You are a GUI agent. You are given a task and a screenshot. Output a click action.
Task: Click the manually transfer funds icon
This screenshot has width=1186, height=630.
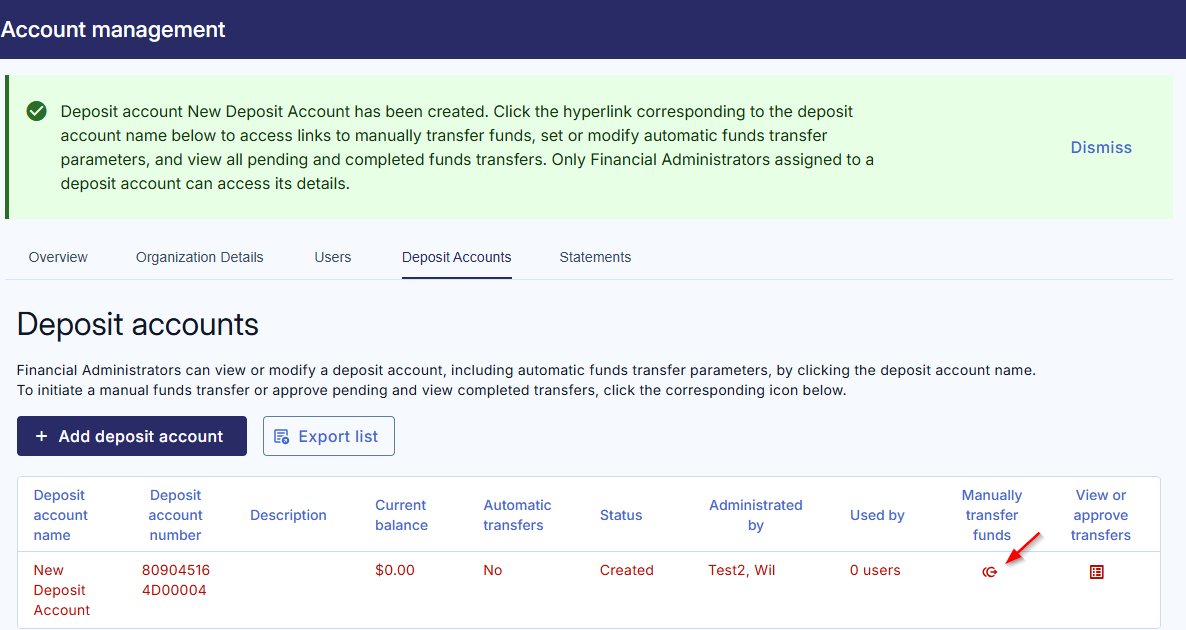coord(990,572)
